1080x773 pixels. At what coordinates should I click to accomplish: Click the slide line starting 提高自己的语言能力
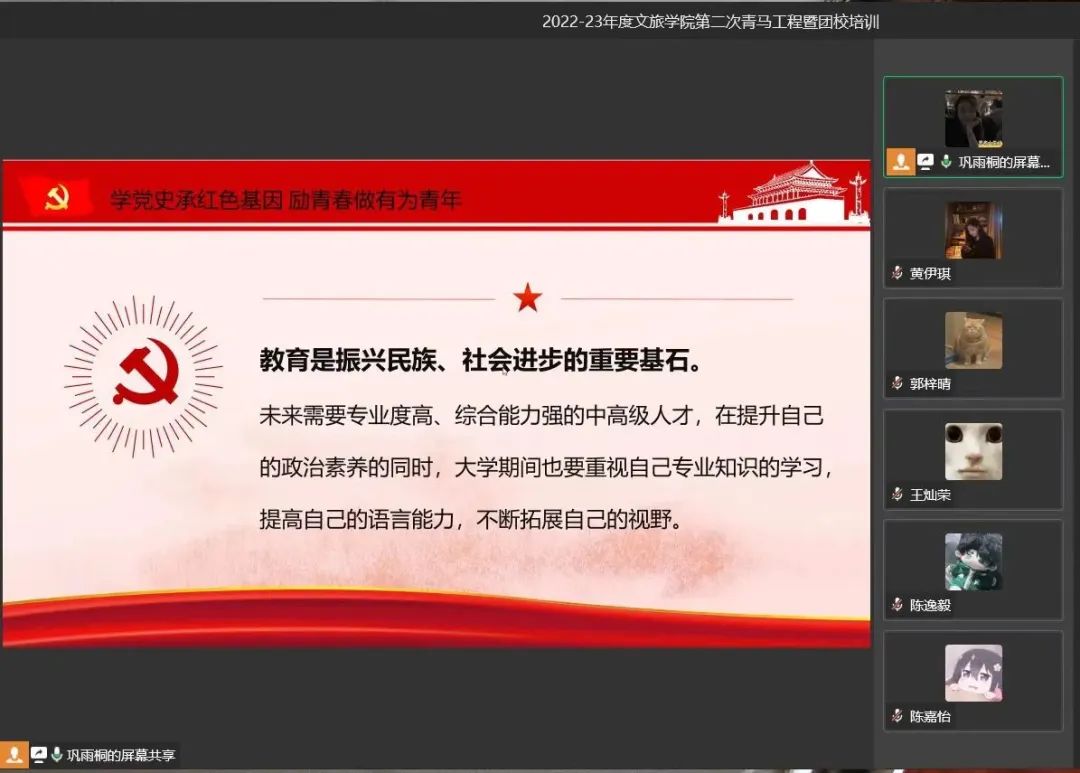click(472, 519)
